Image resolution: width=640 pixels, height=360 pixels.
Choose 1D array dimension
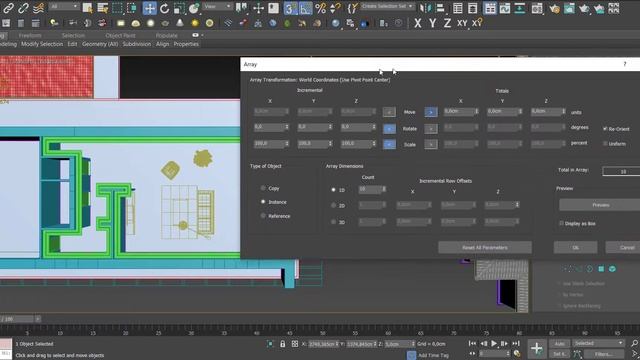338,190
